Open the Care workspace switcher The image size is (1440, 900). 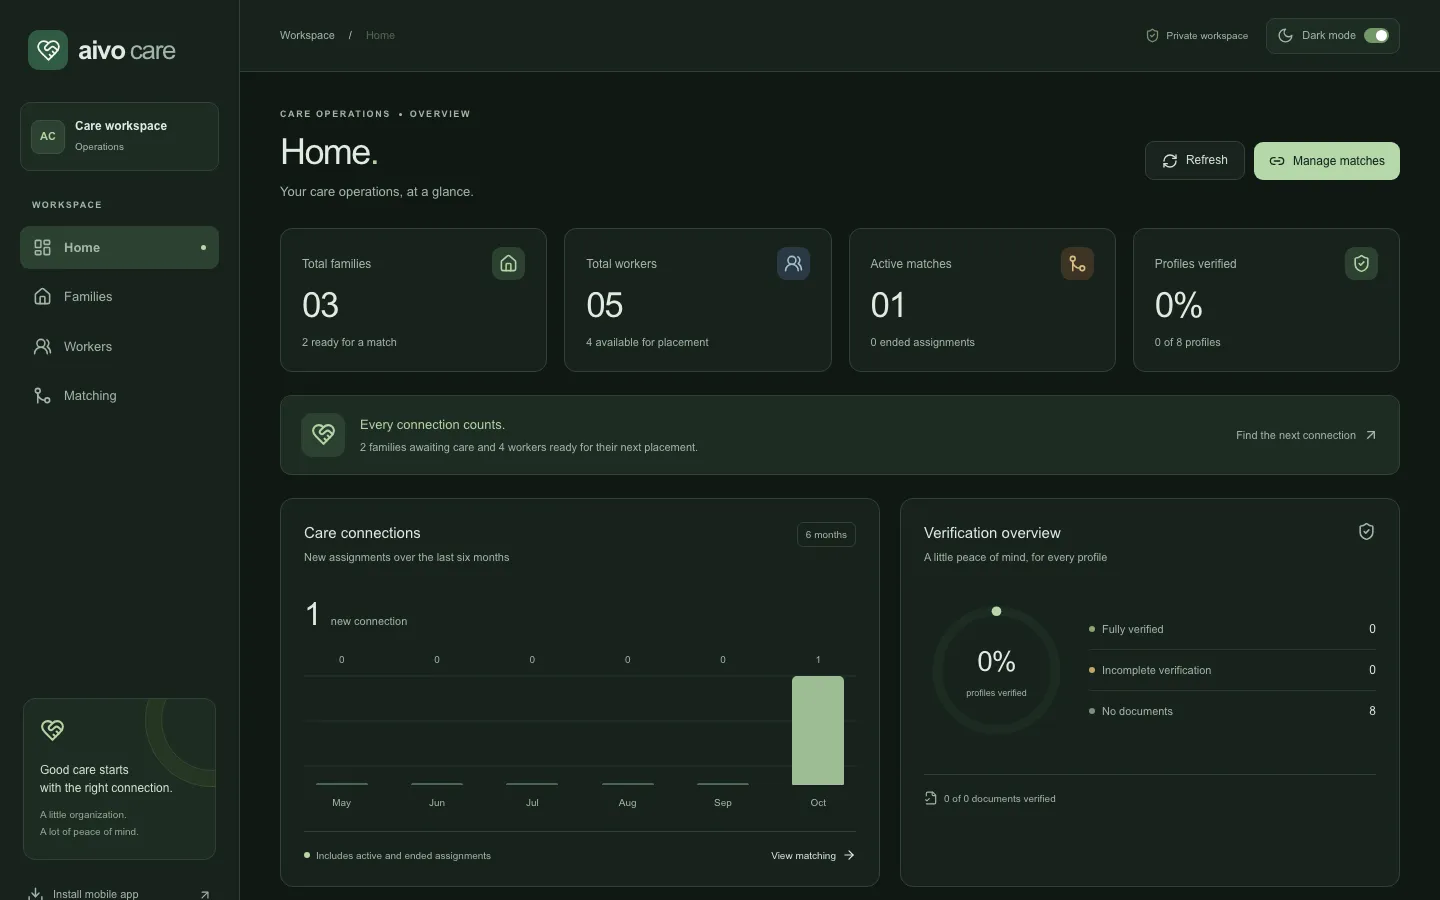[119, 137]
